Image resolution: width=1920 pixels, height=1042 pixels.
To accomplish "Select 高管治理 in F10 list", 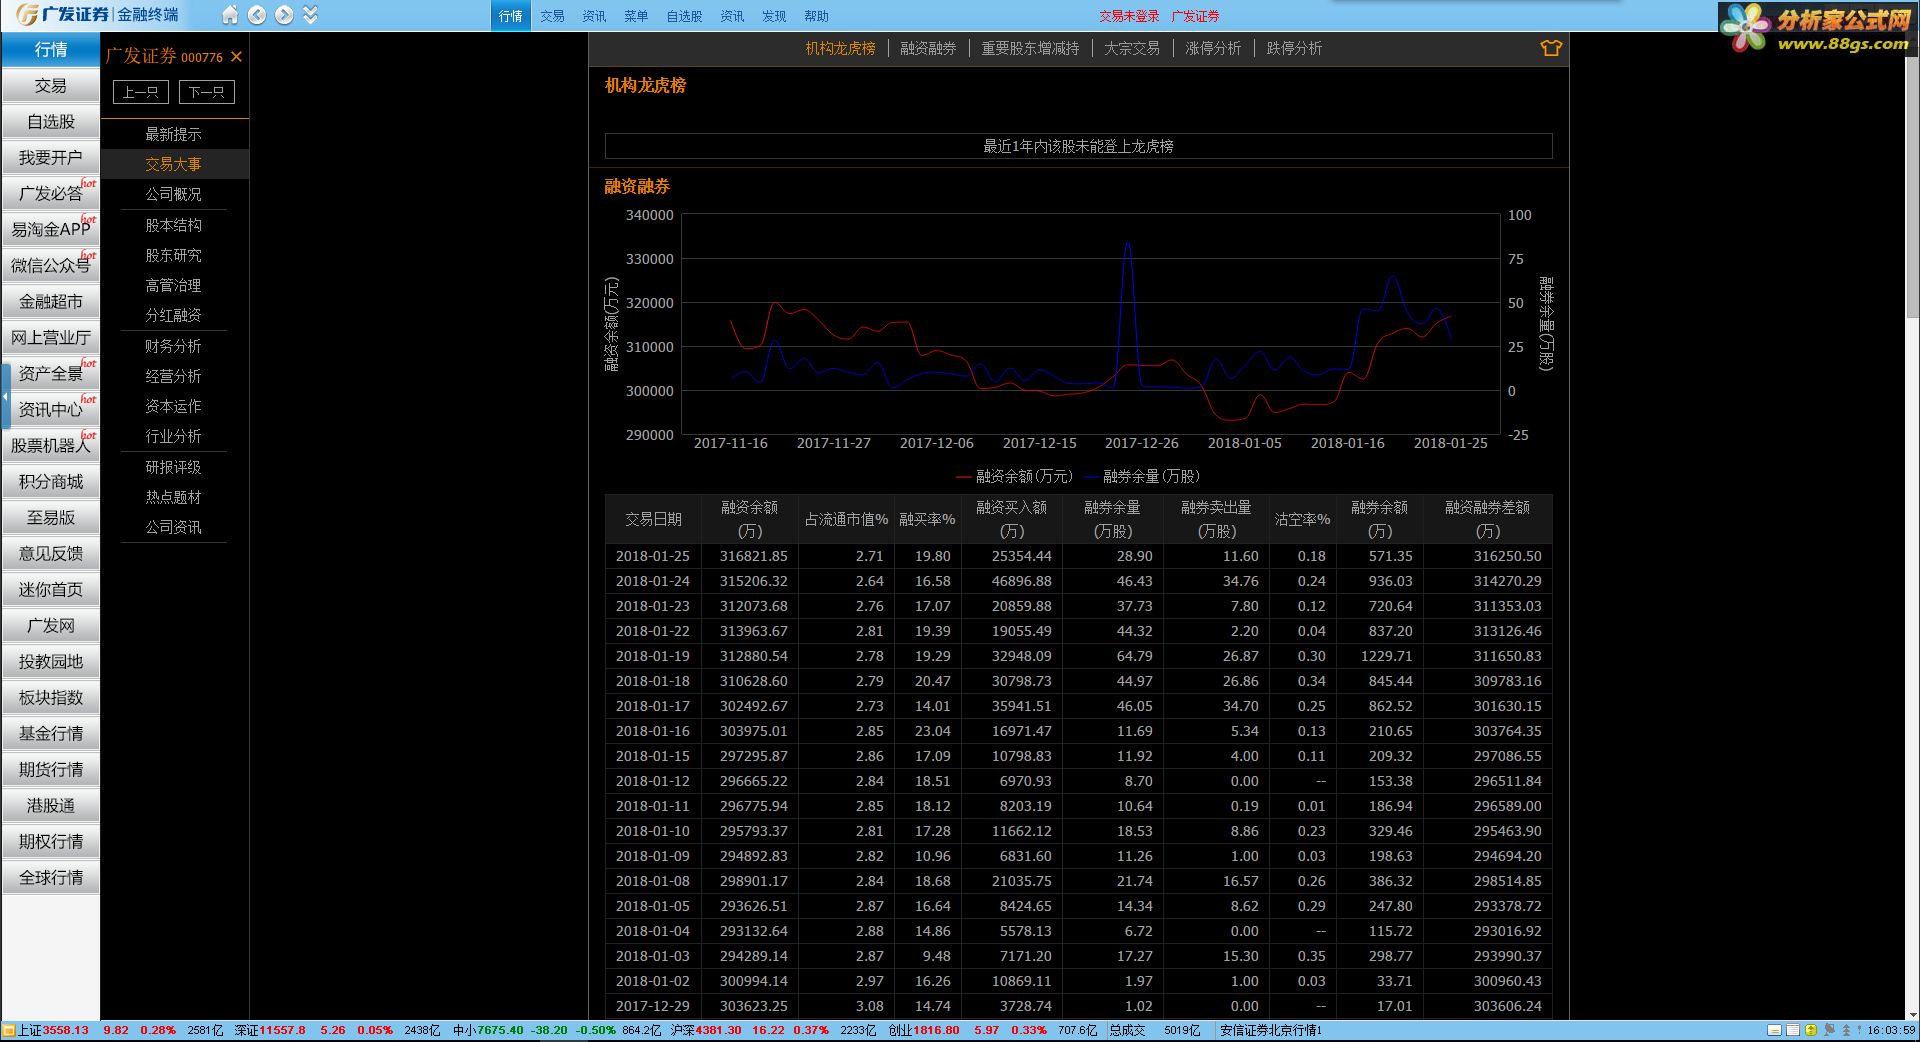I will click(173, 285).
